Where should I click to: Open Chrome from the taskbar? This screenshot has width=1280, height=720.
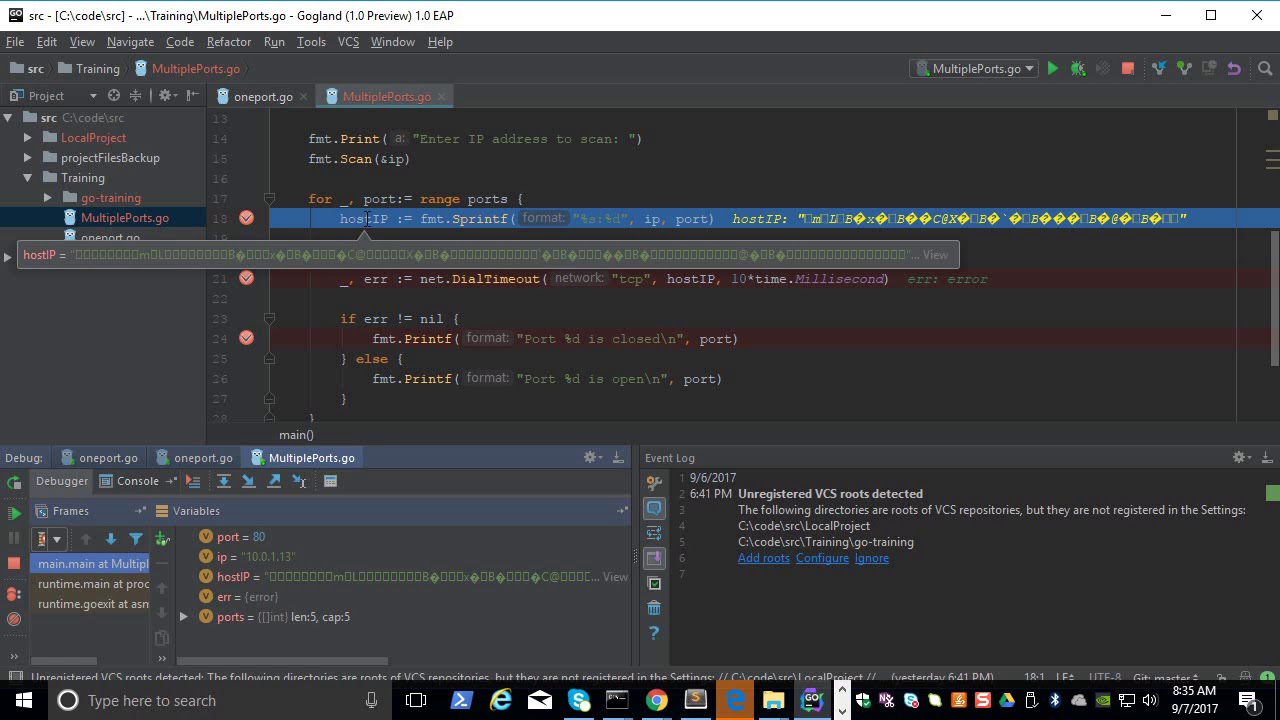(656, 700)
